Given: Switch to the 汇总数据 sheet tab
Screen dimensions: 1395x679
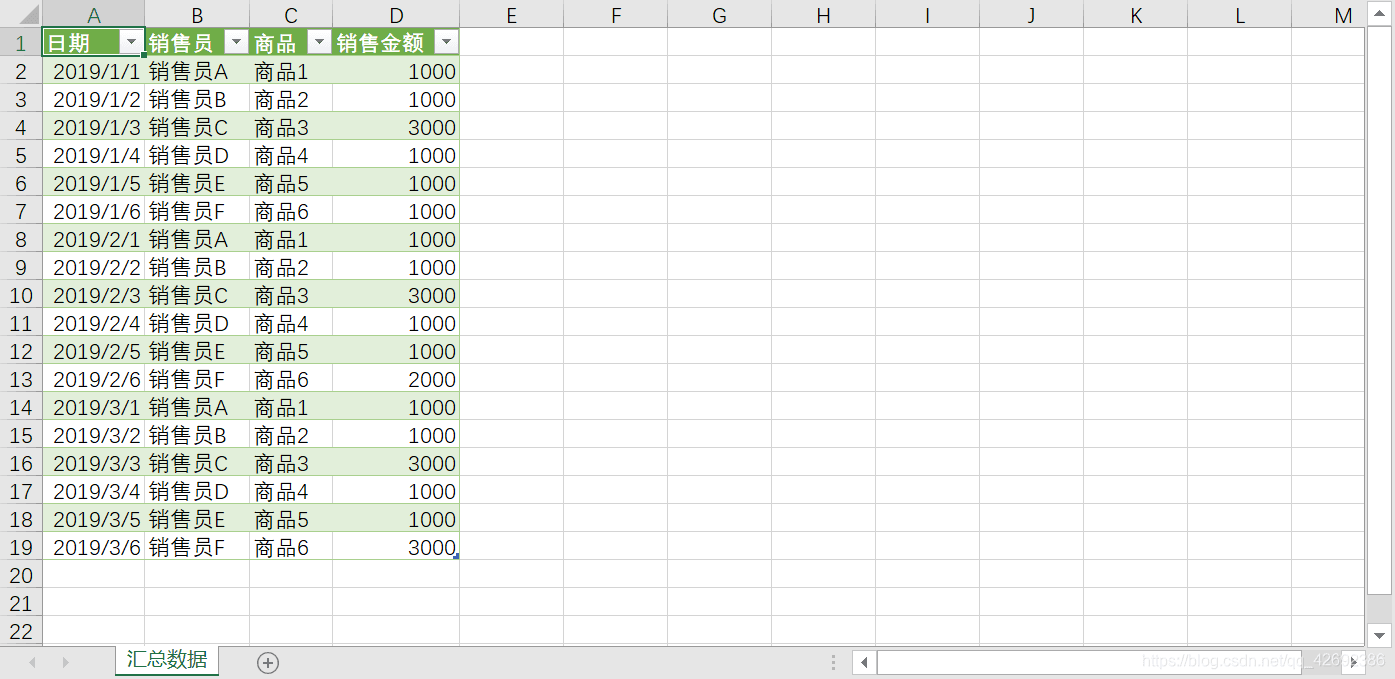Looking at the screenshot, I should tap(167, 660).
